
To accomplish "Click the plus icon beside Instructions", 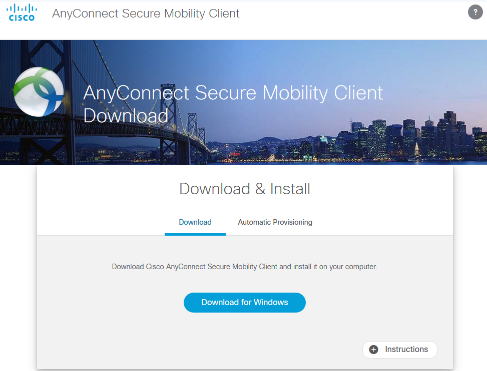I will click(x=374, y=349).
